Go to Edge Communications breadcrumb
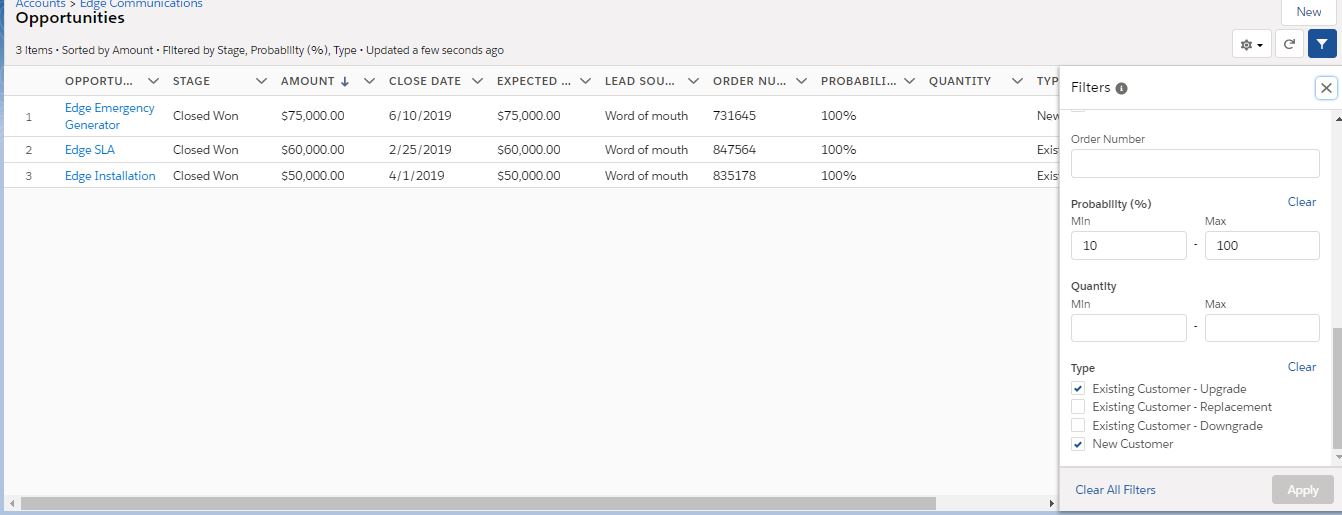1342x515 pixels. (x=141, y=4)
